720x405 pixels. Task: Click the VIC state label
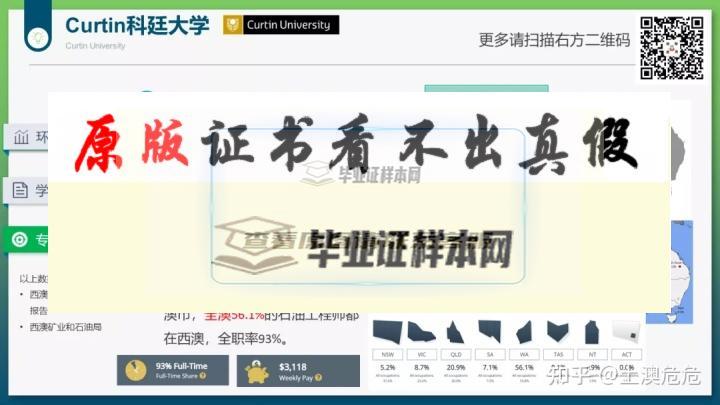[422, 354]
